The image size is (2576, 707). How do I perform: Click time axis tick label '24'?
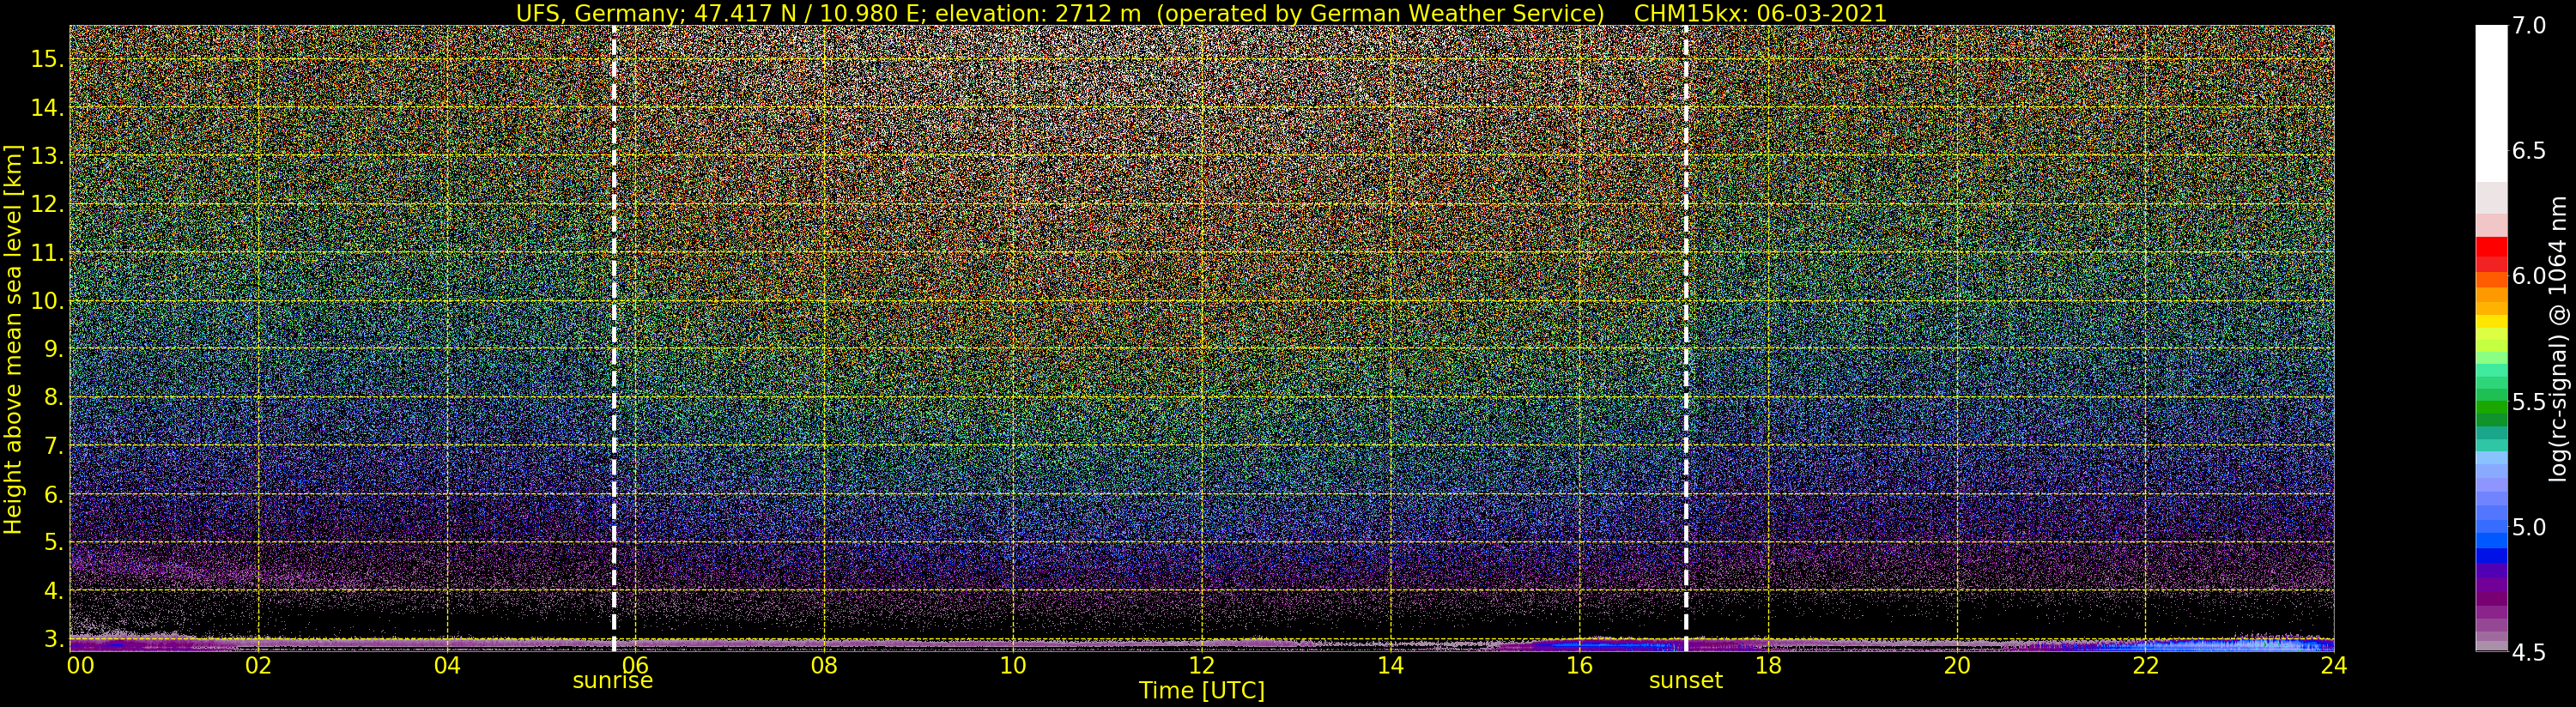click(x=2333, y=665)
